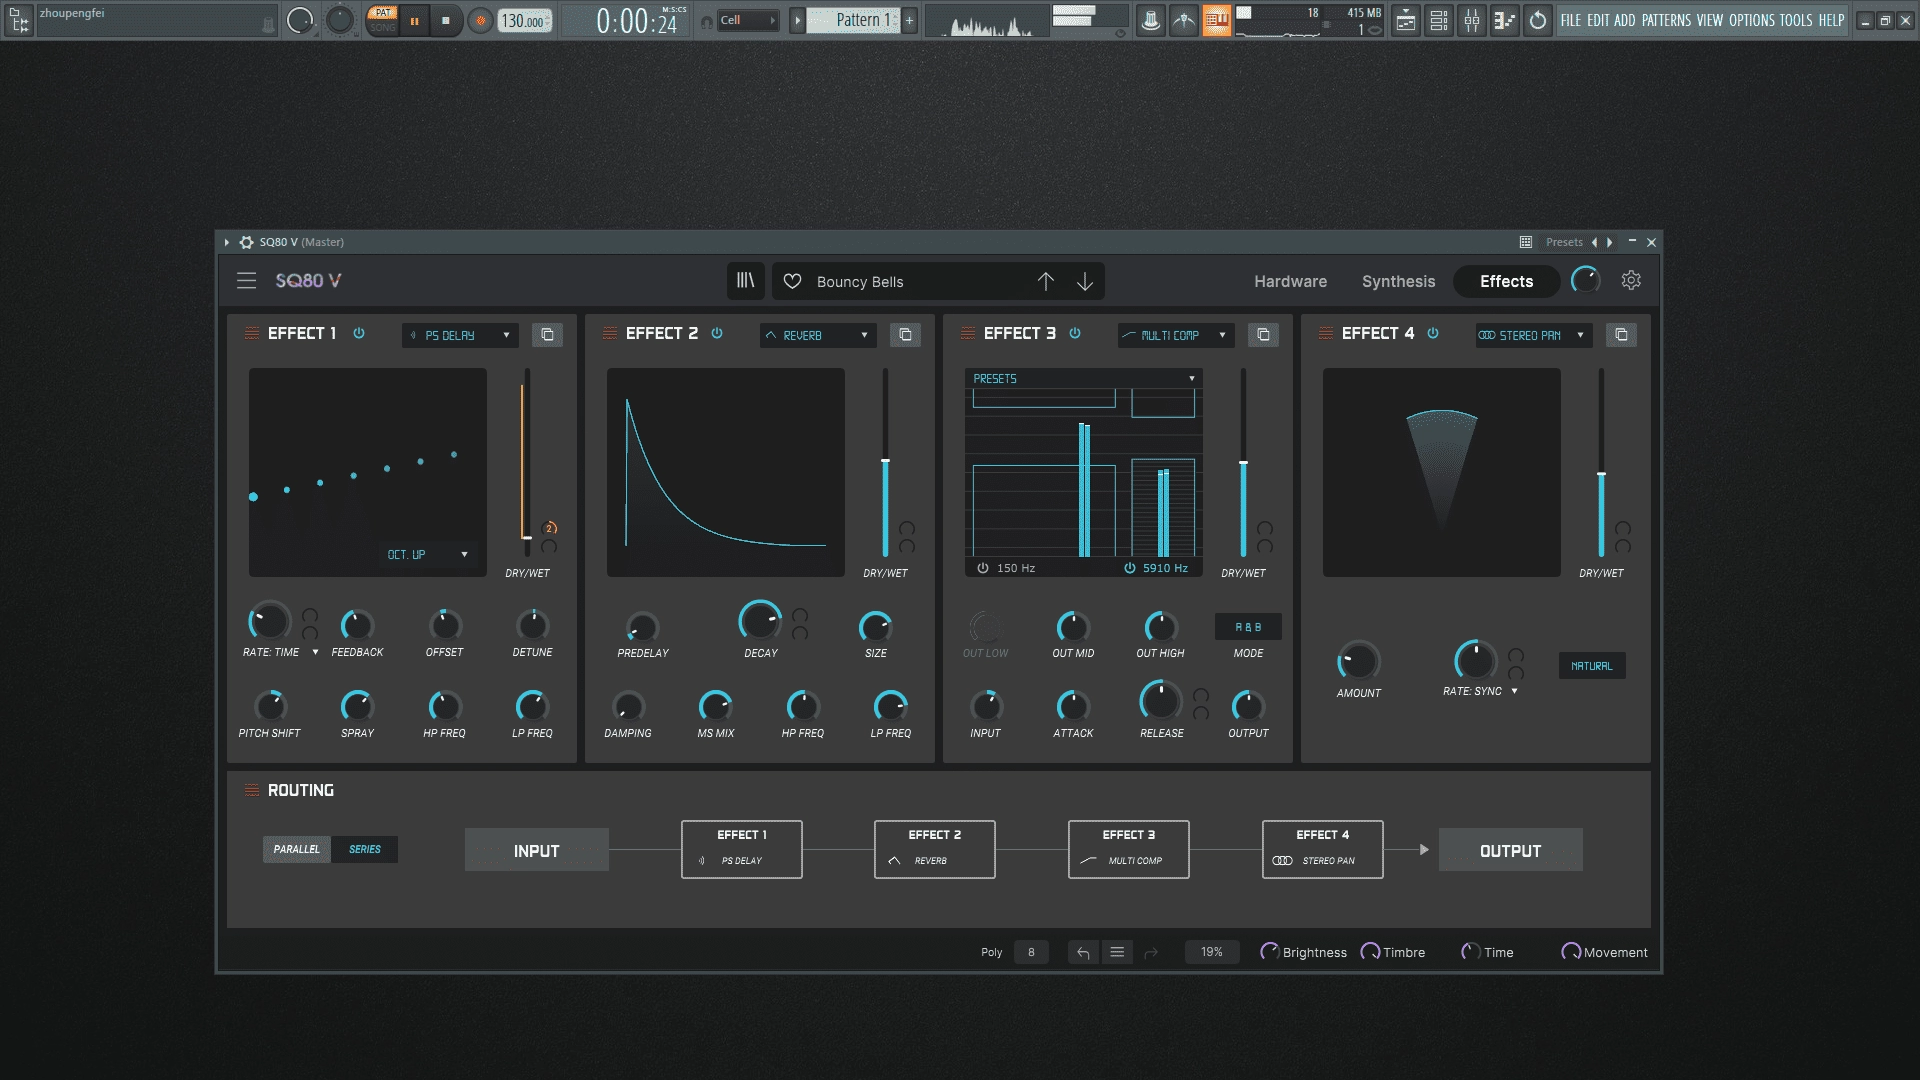Toggle Effect 4 power button
The width and height of the screenshot is (1920, 1080).
(x=1433, y=334)
